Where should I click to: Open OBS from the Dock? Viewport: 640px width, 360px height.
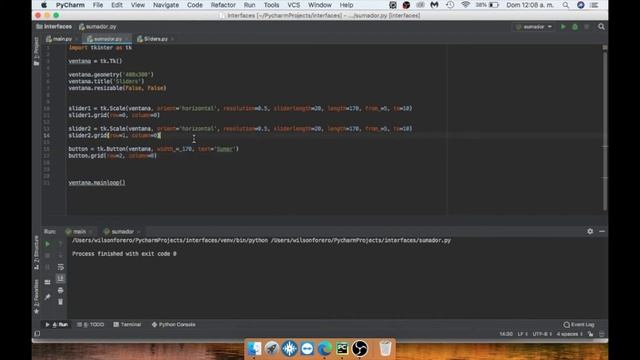point(360,348)
